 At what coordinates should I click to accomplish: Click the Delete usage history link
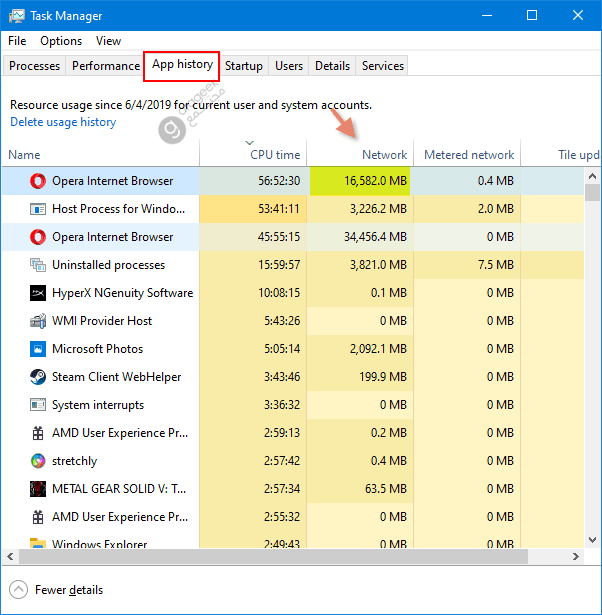coord(63,122)
